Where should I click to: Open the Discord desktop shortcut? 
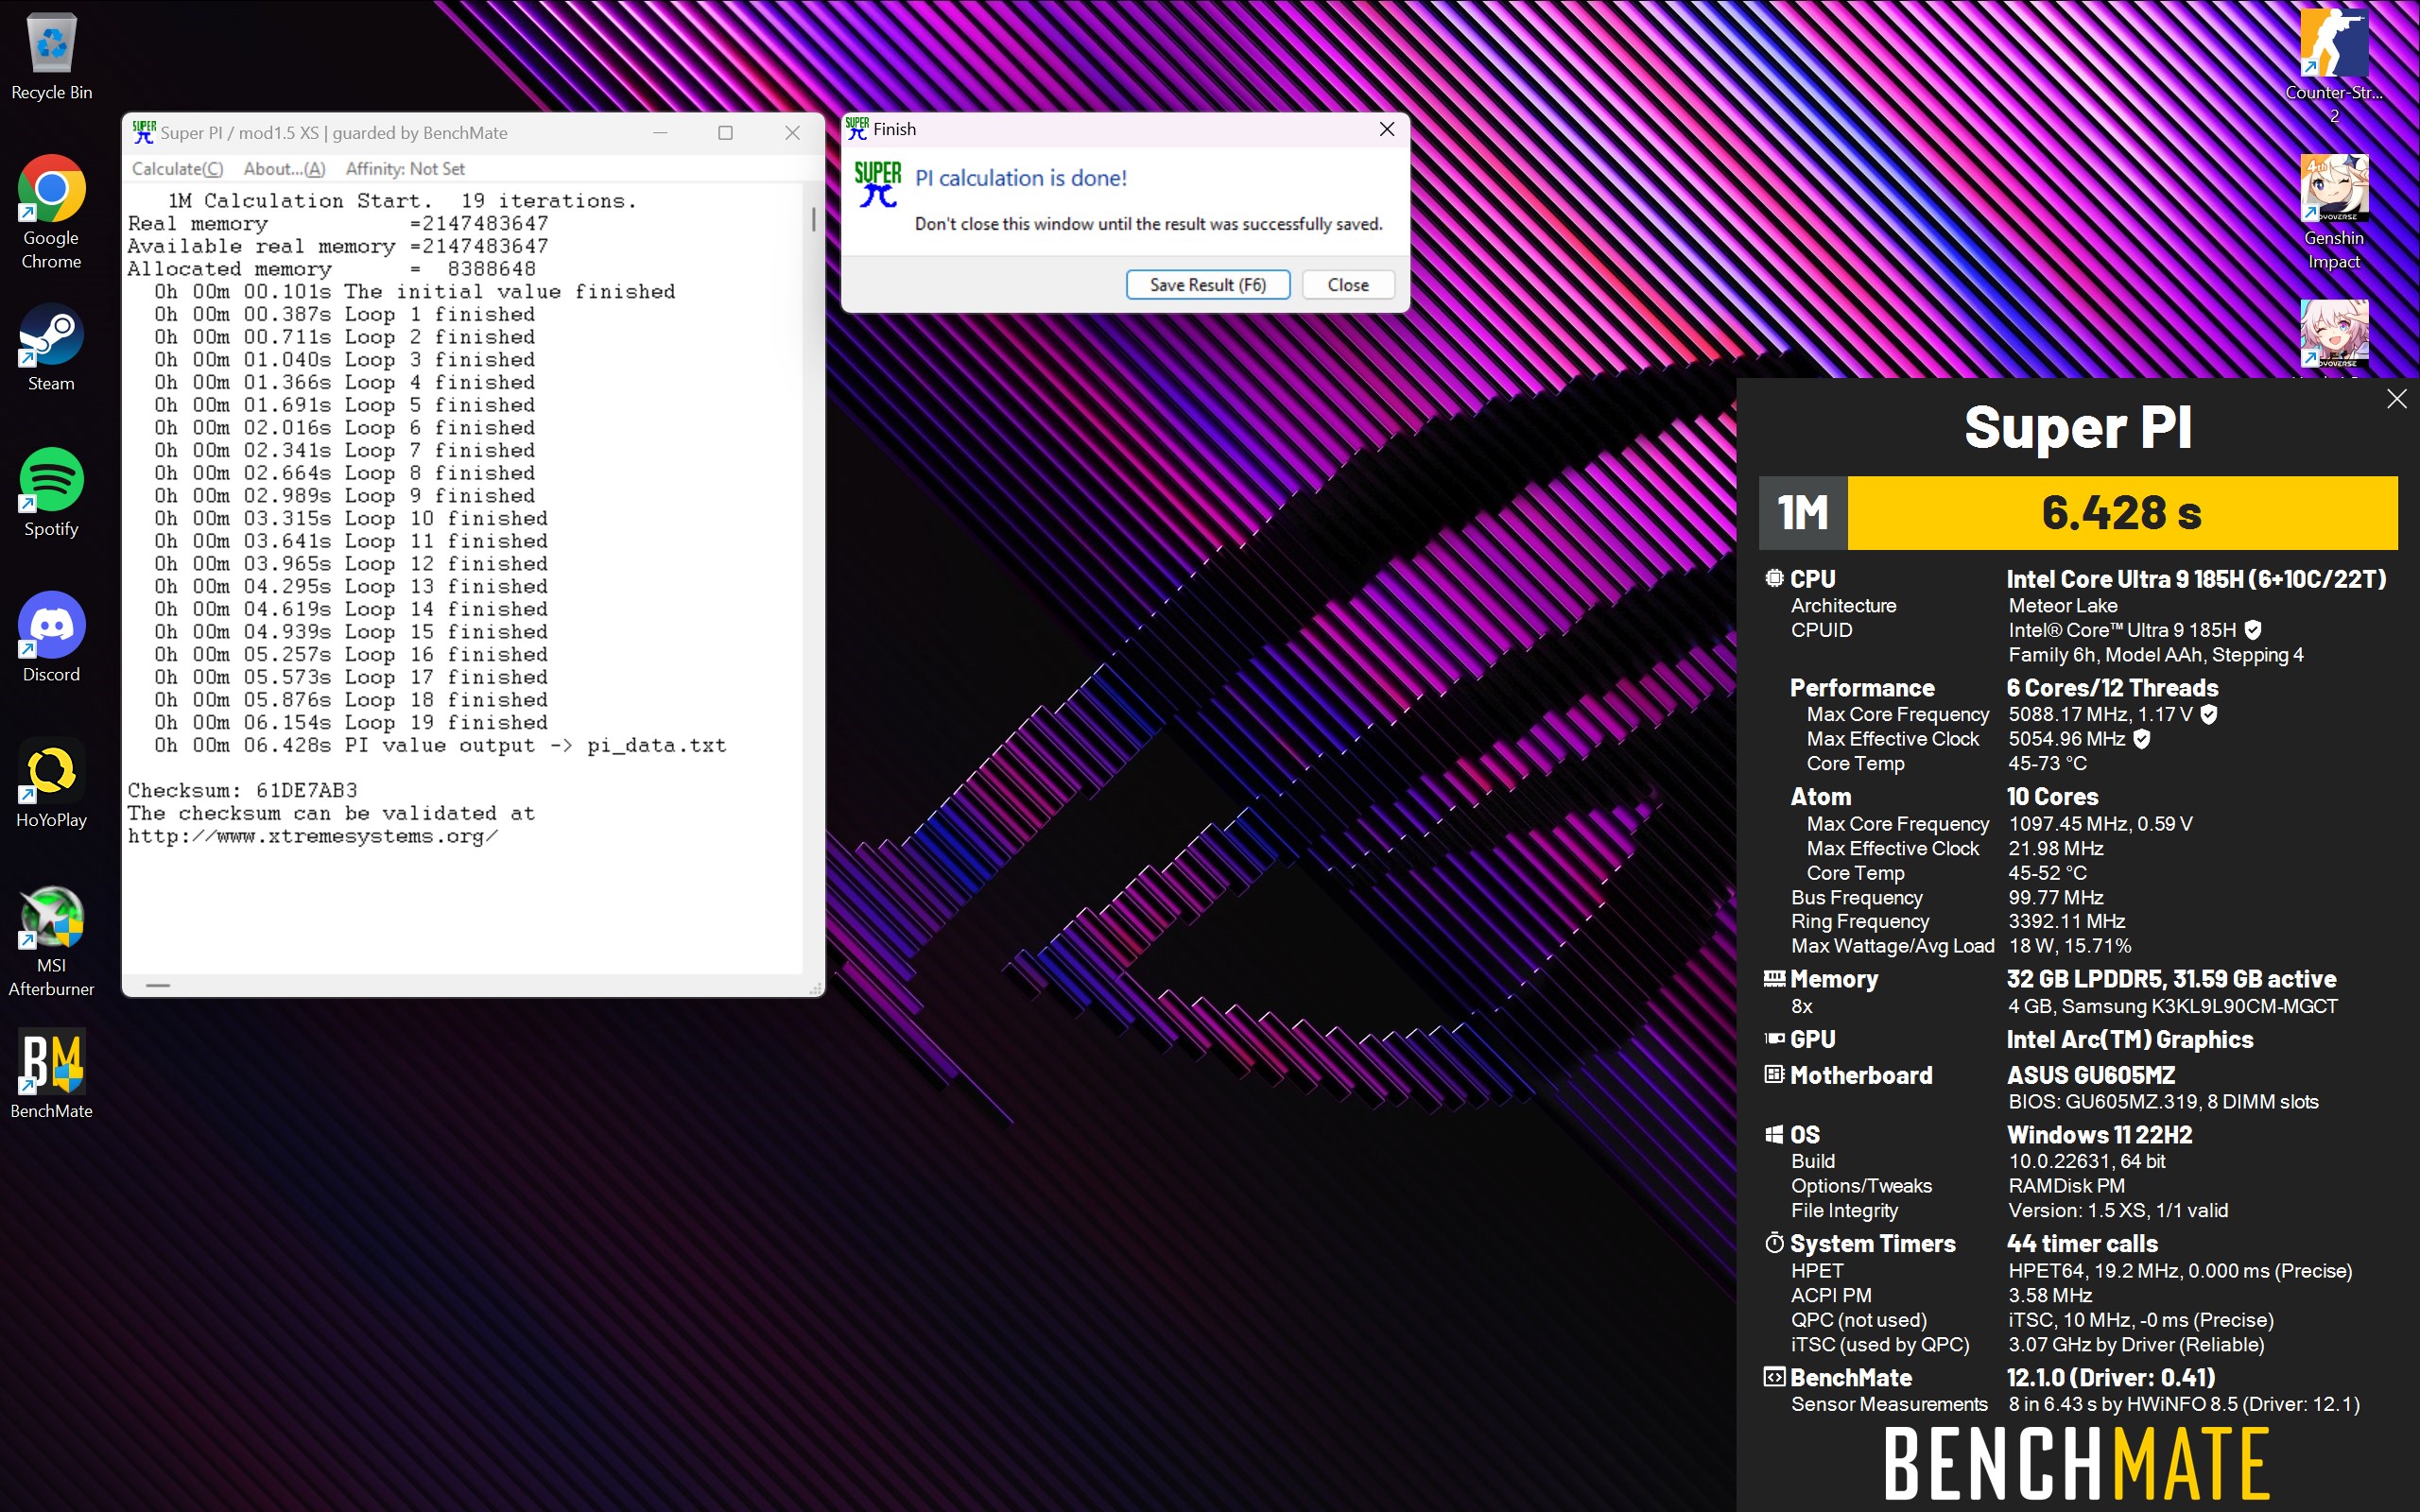pyautogui.click(x=51, y=638)
